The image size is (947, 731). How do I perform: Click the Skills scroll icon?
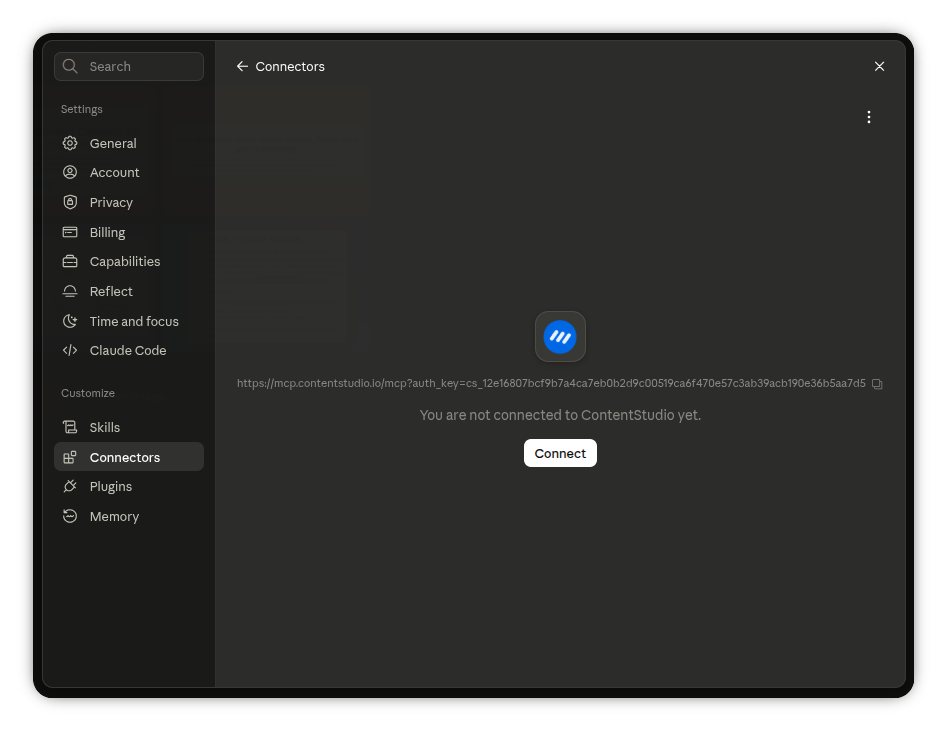tap(70, 427)
